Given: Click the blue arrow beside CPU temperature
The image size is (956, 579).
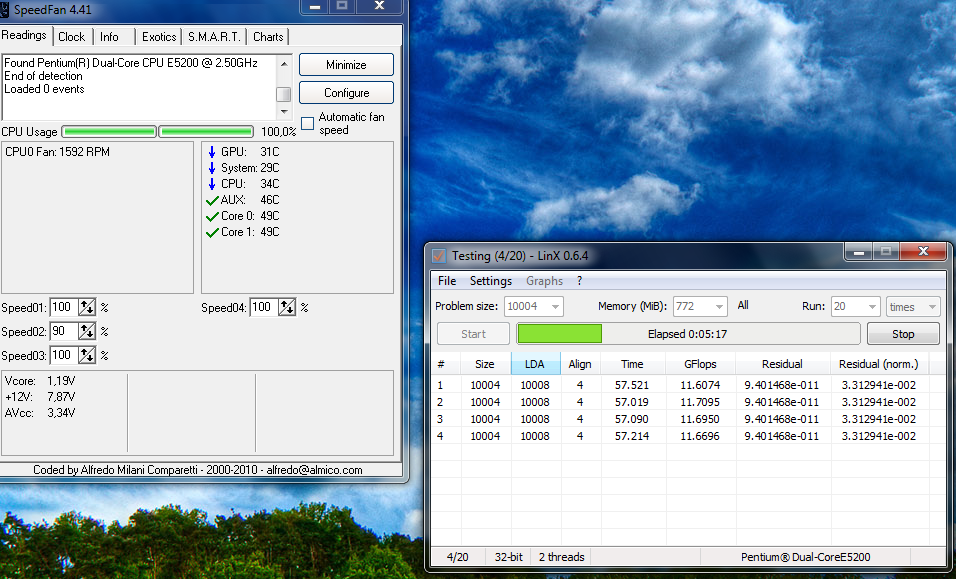Looking at the screenshot, I should point(211,184).
